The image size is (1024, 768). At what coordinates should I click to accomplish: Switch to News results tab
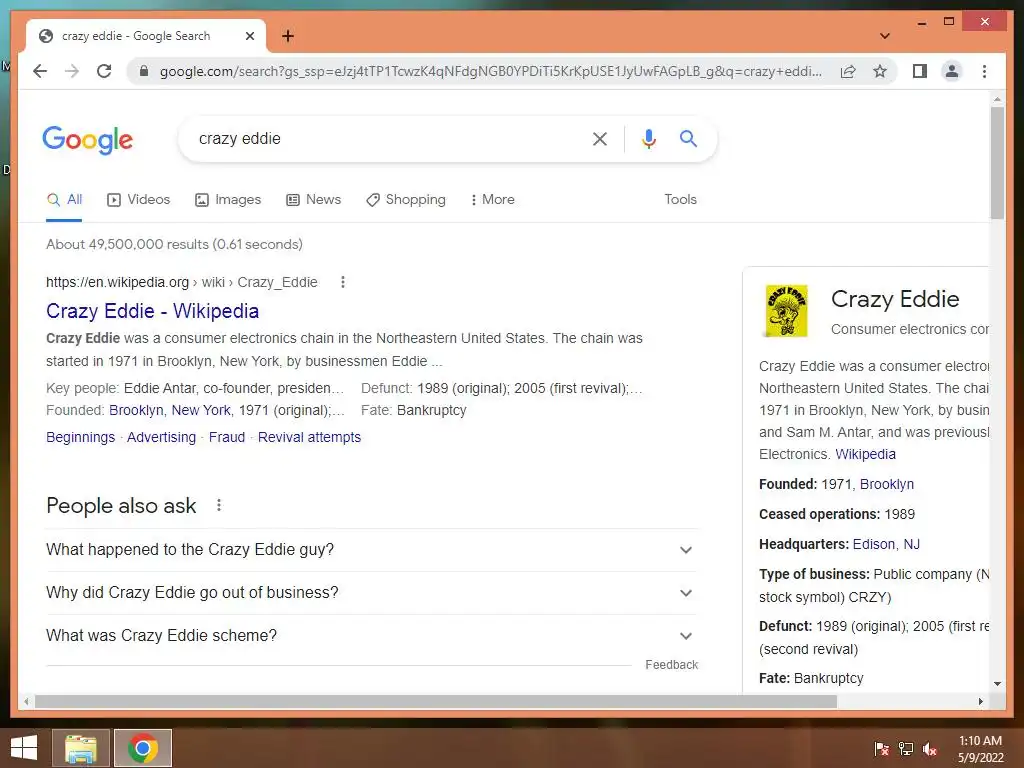coord(313,200)
